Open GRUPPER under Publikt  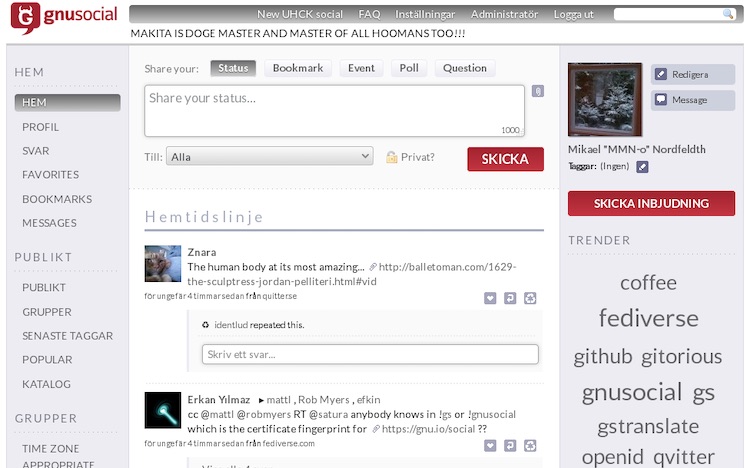[x=47, y=312]
